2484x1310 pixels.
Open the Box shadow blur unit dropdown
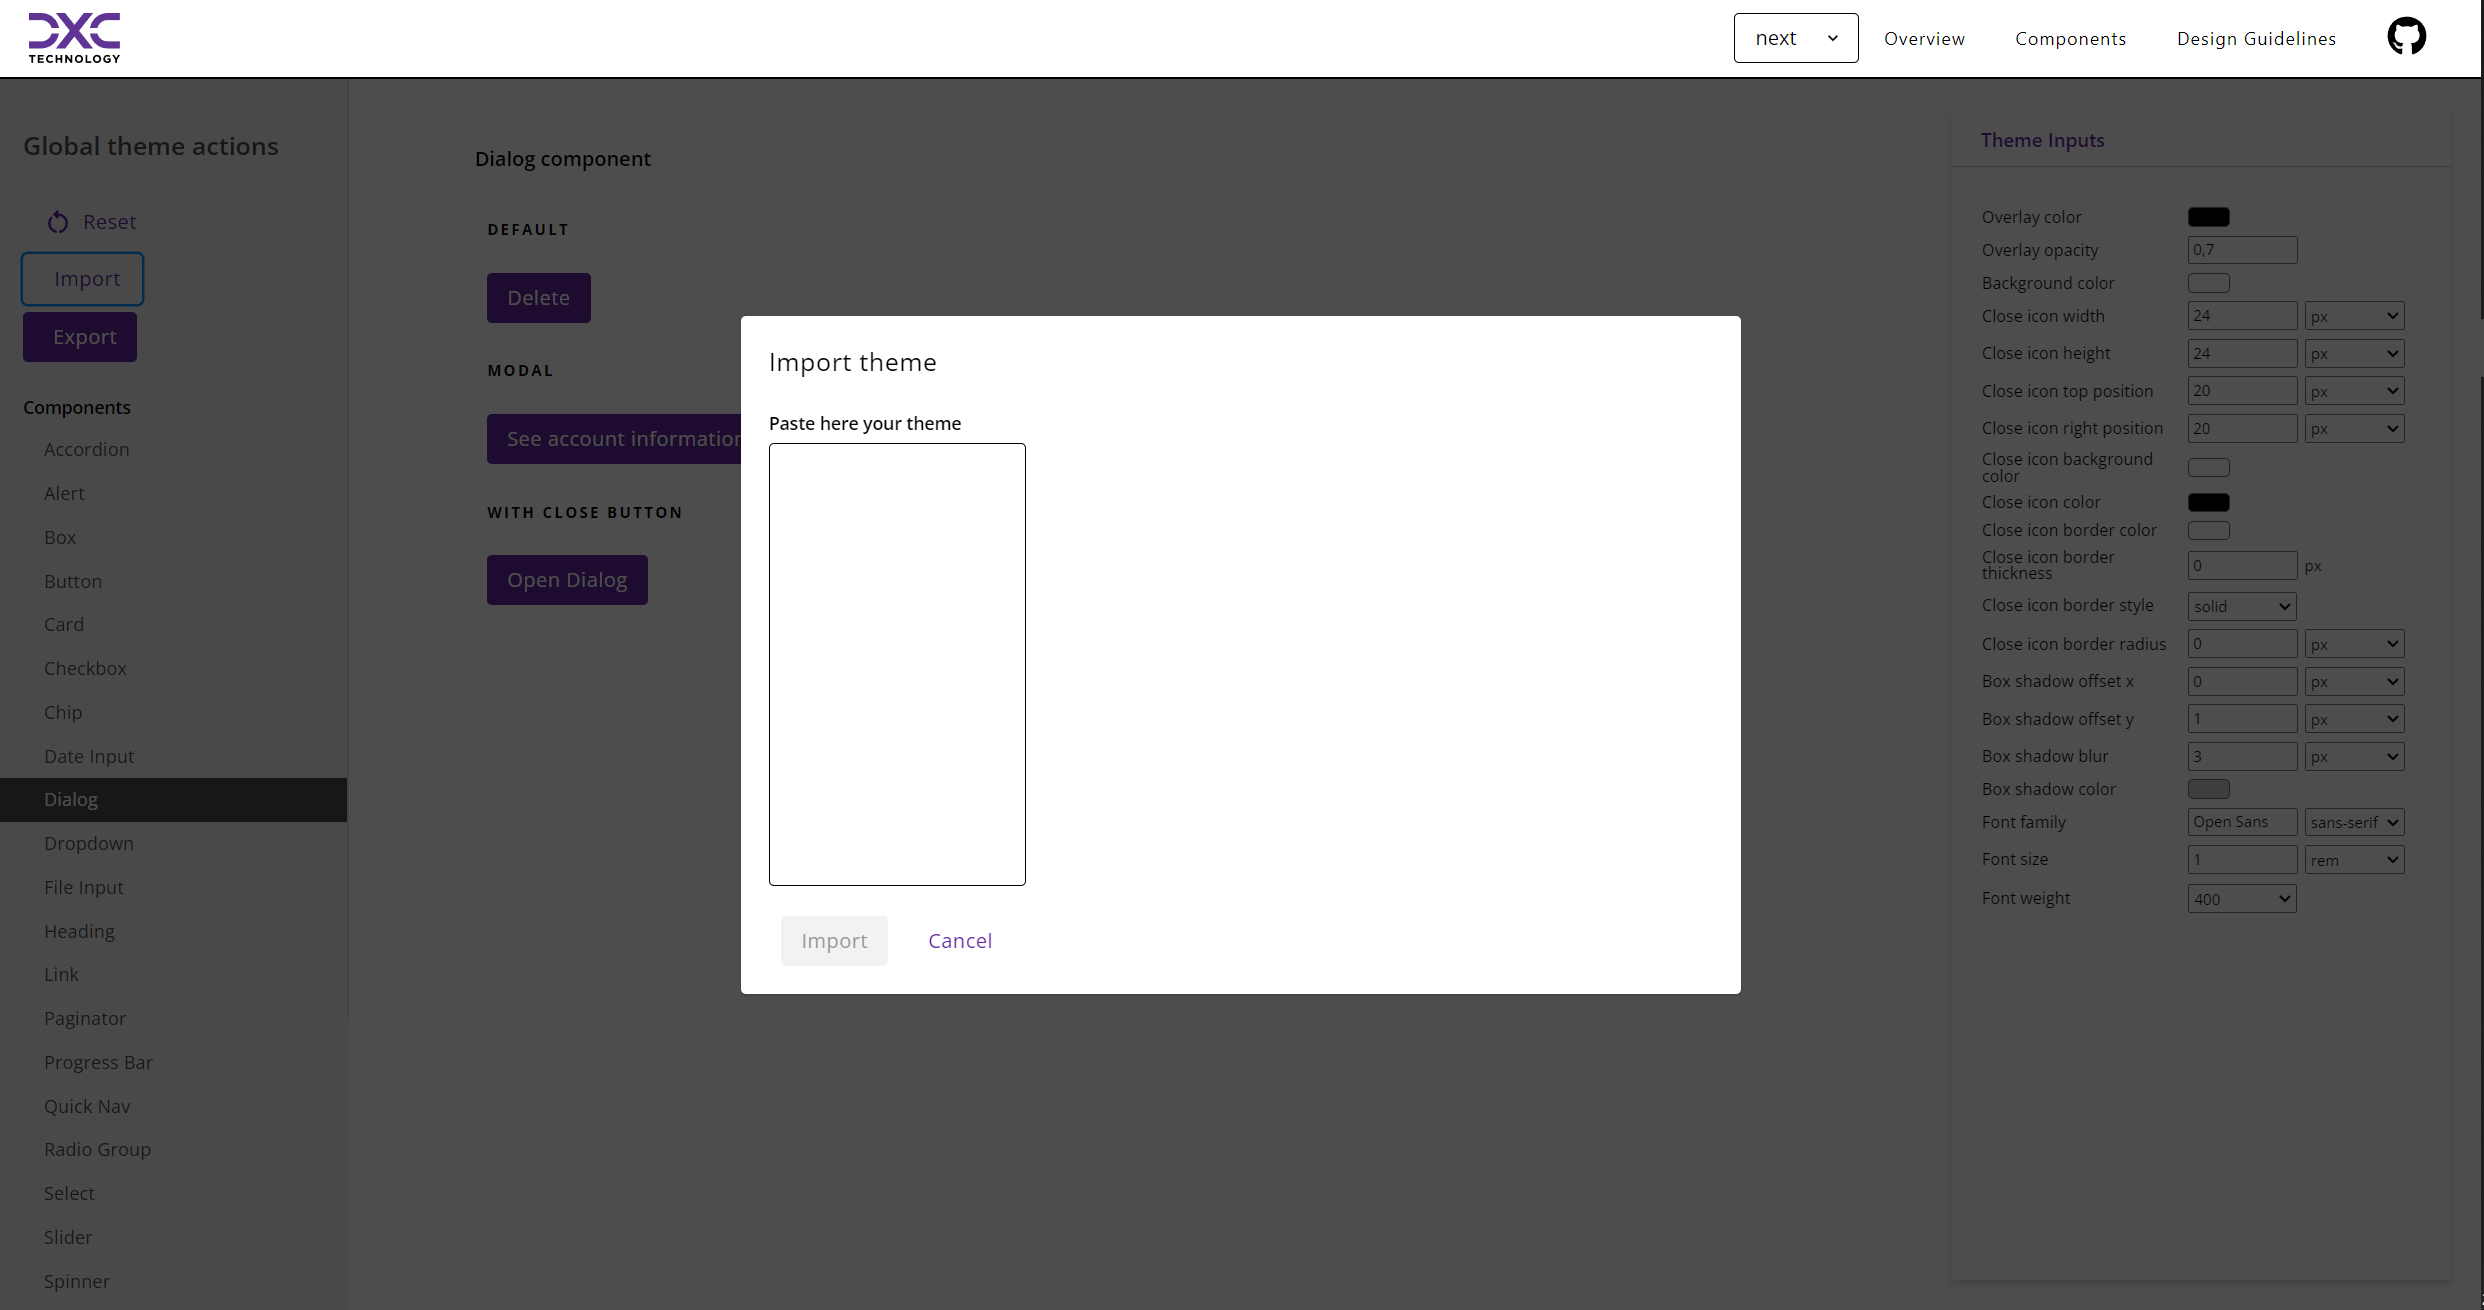(2353, 756)
